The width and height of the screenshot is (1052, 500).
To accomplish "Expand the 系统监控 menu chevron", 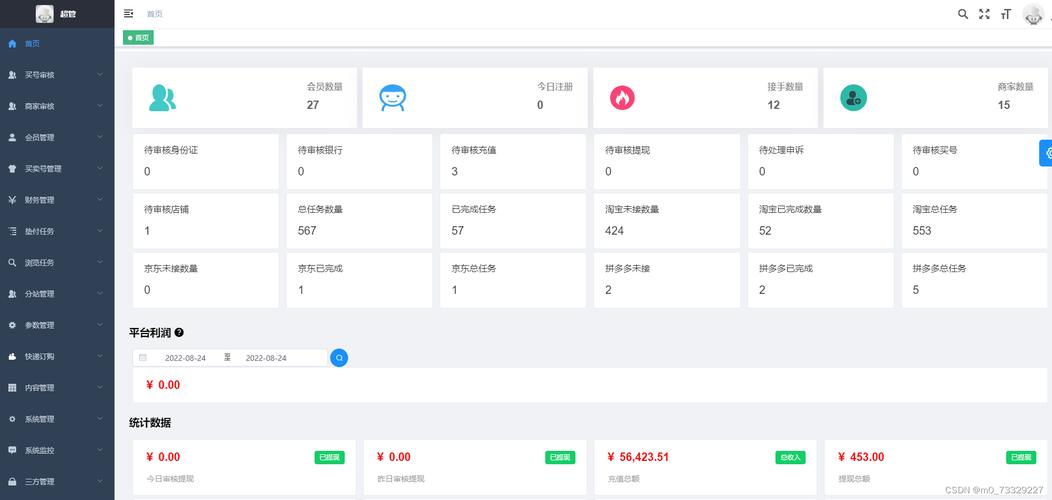I will [x=100, y=450].
